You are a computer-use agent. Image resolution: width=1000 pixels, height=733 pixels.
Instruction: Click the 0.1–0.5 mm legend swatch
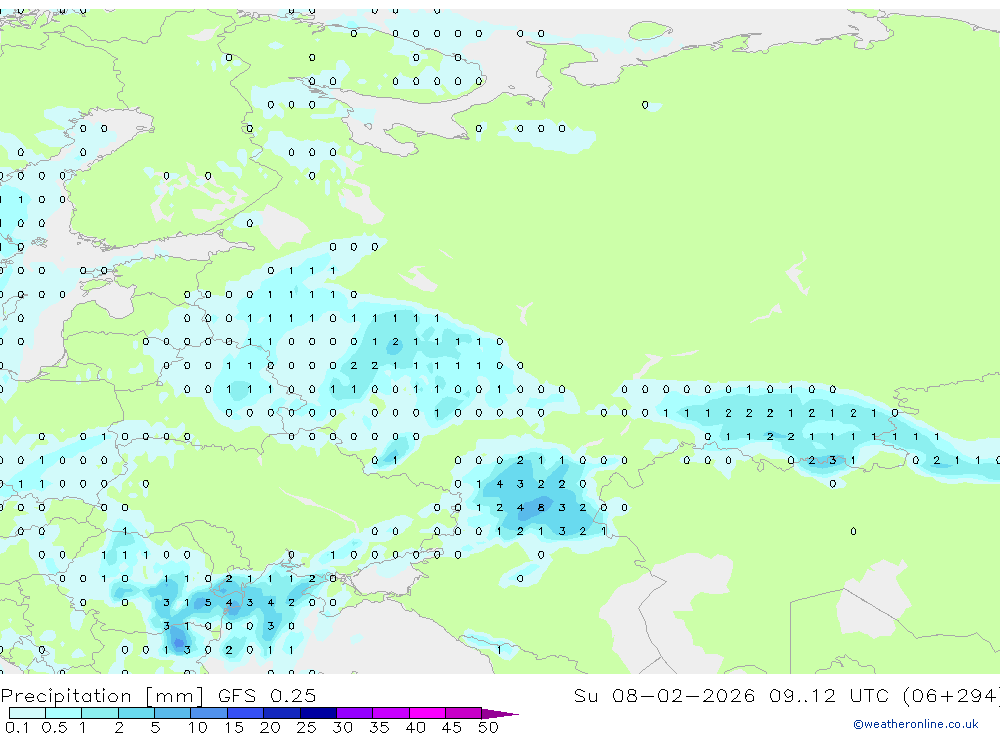(x=27, y=713)
